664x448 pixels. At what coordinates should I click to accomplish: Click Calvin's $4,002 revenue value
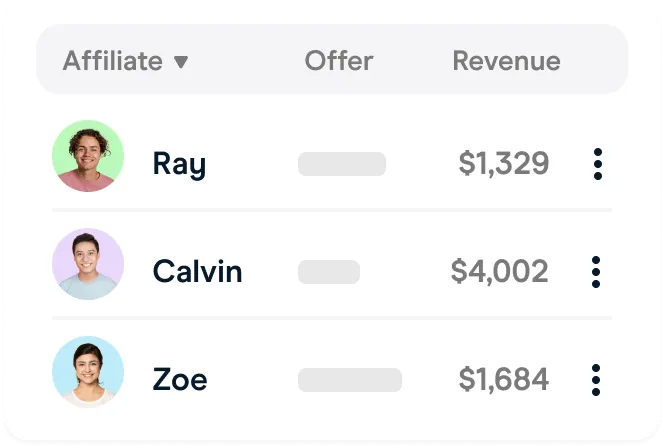tap(499, 271)
